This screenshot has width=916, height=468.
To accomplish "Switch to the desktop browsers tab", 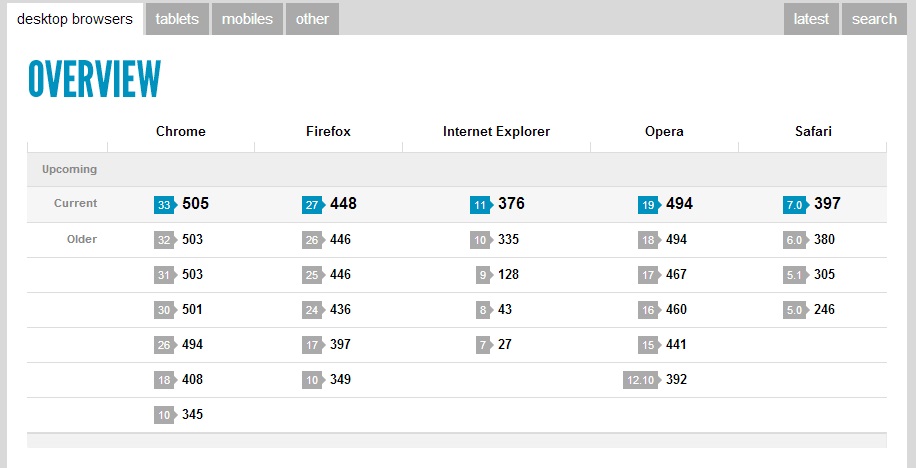I will click(x=75, y=19).
